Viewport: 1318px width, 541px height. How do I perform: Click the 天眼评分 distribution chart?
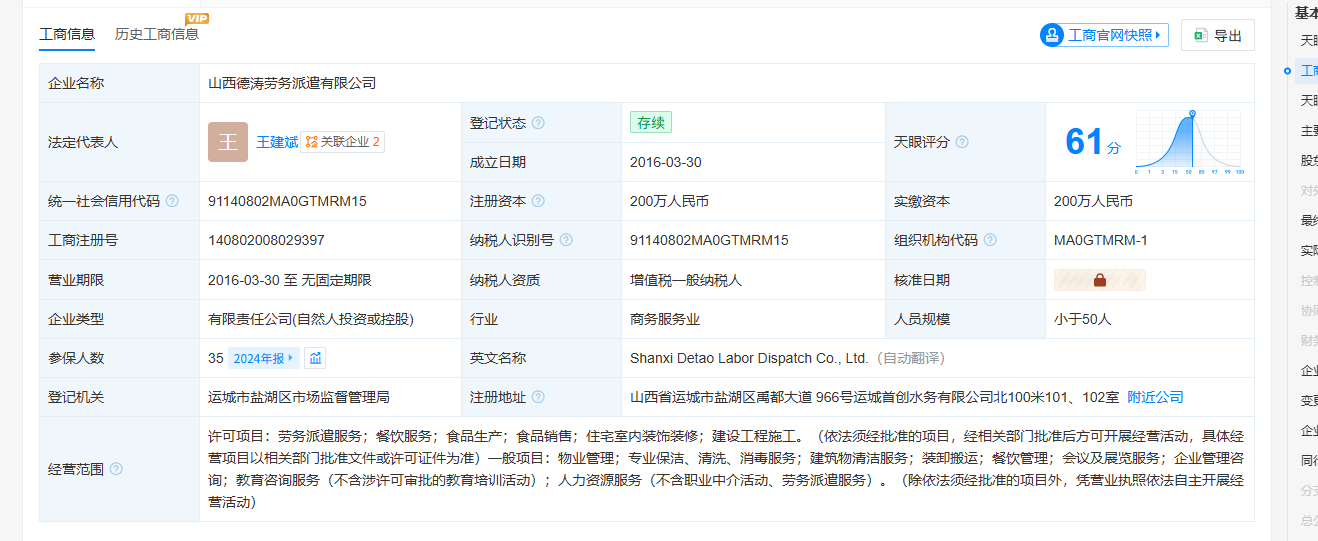1188,142
